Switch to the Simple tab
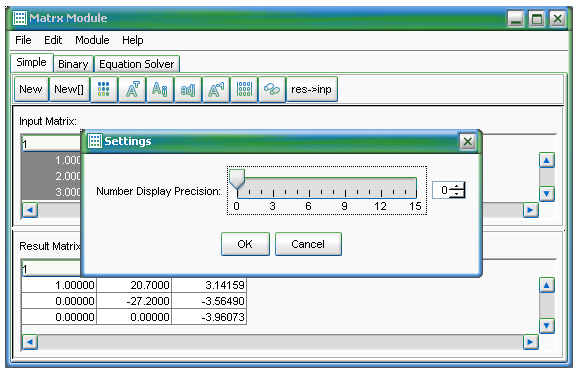The height and width of the screenshot is (377, 578). click(31, 62)
